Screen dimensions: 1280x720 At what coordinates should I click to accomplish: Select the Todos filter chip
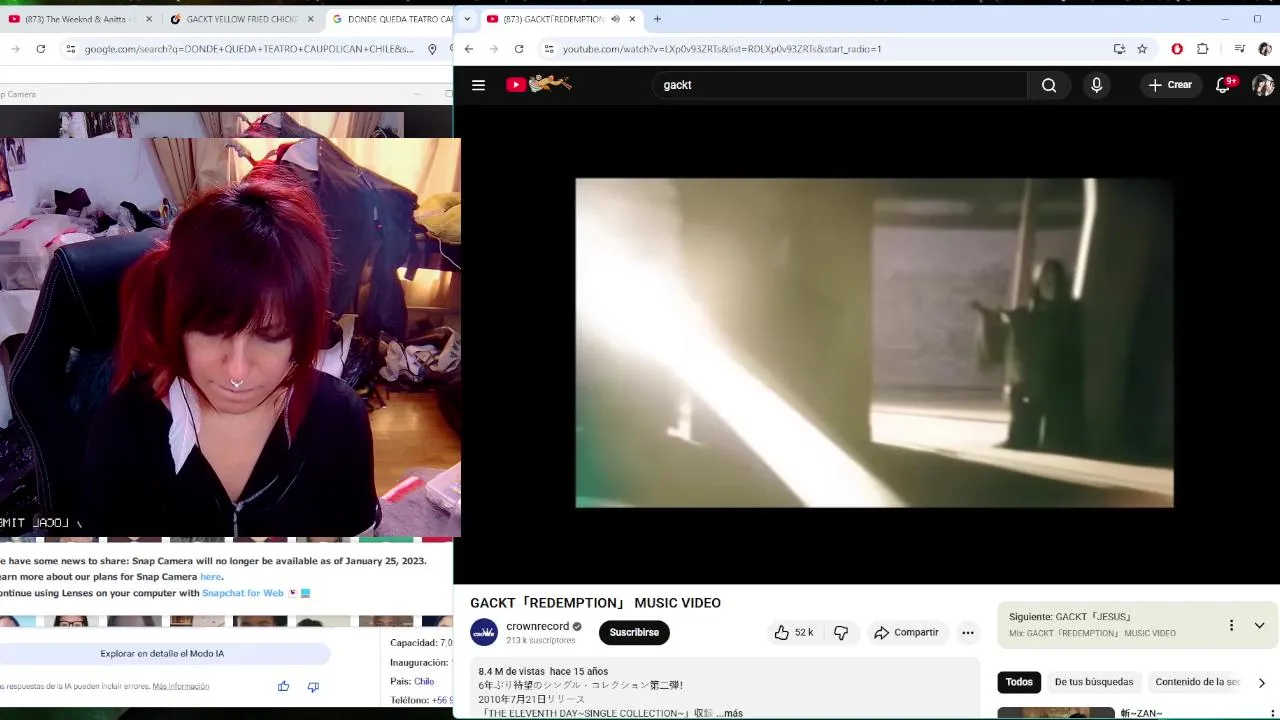[1019, 682]
